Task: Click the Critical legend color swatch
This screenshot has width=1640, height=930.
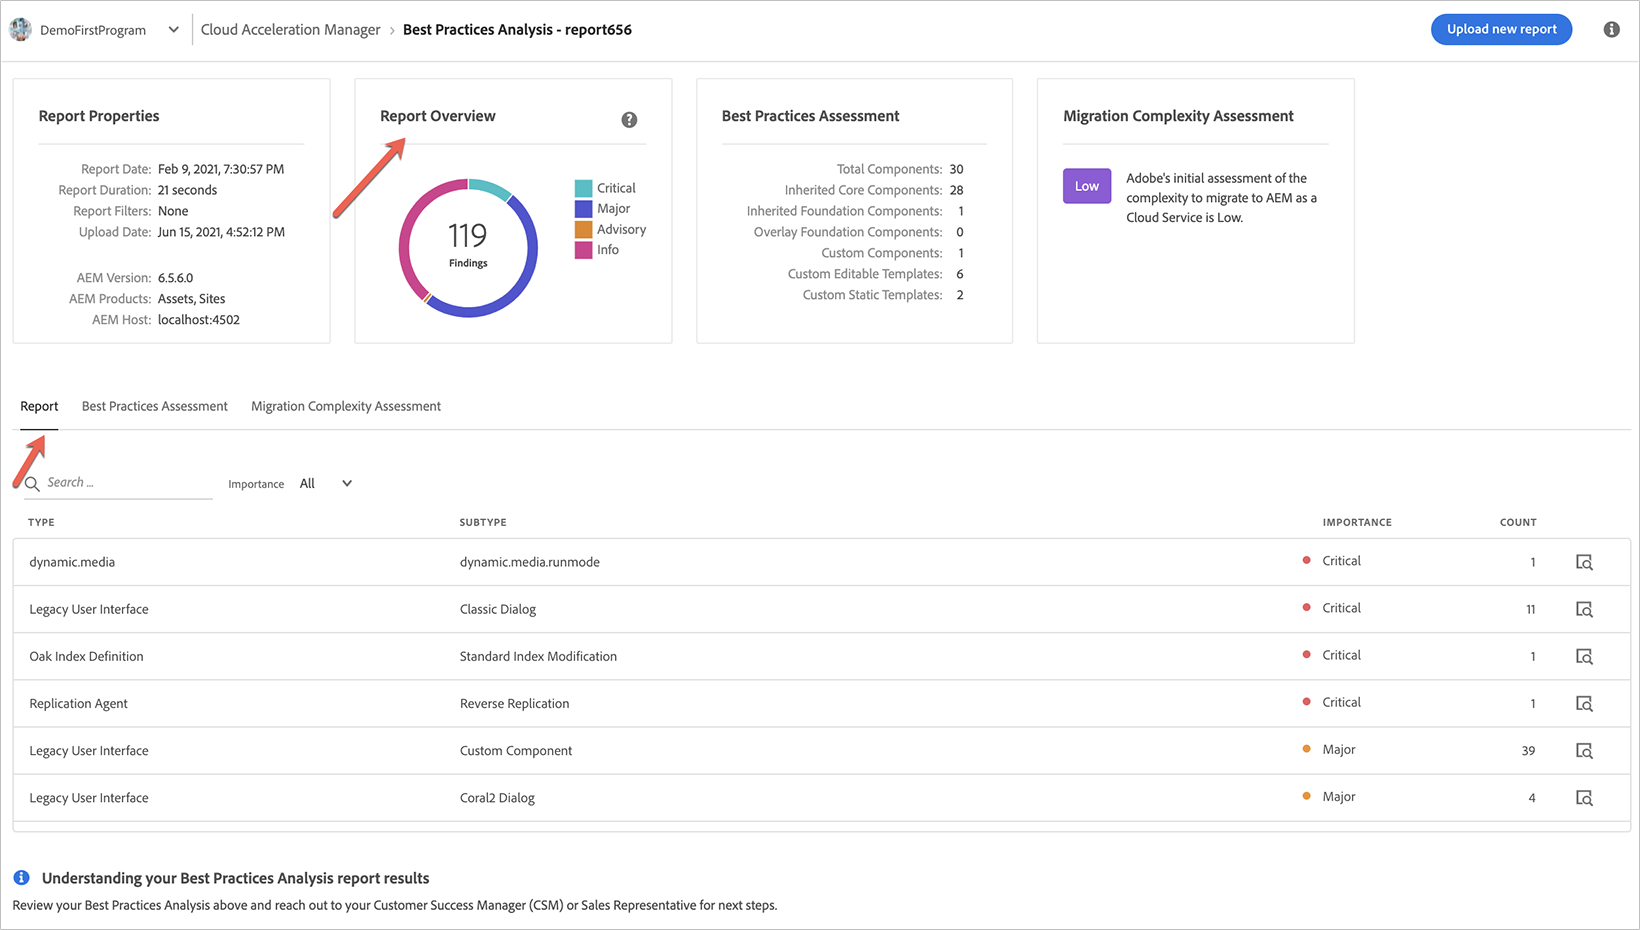Action: [584, 188]
